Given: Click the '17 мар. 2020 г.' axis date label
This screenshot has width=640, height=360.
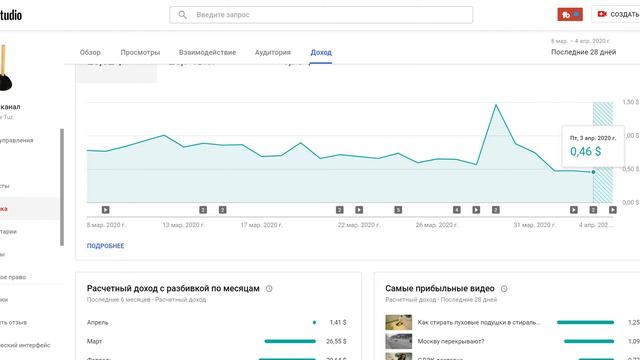Looking at the screenshot, I should point(261,225).
